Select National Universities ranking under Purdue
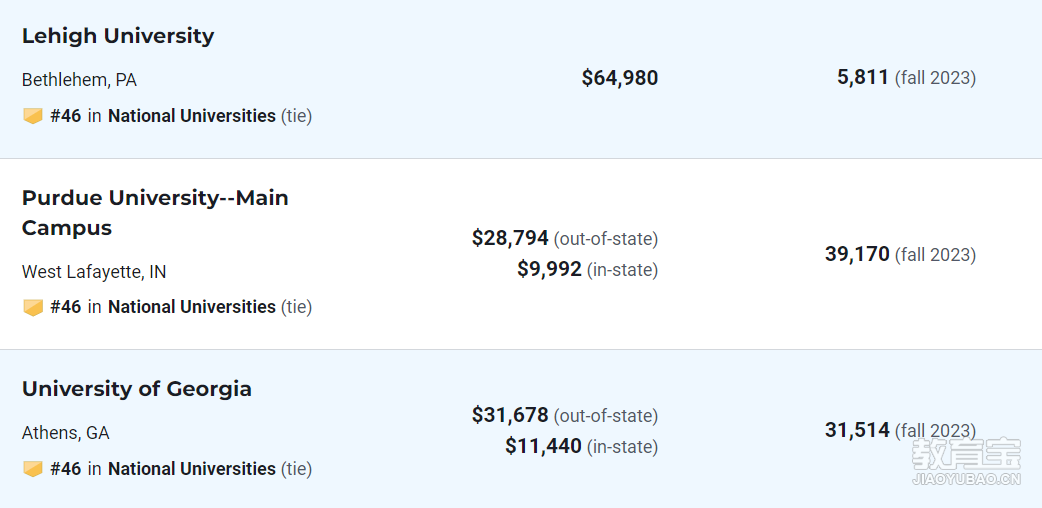The width and height of the screenshot is (1042, 508). click(x=191, y=307)
